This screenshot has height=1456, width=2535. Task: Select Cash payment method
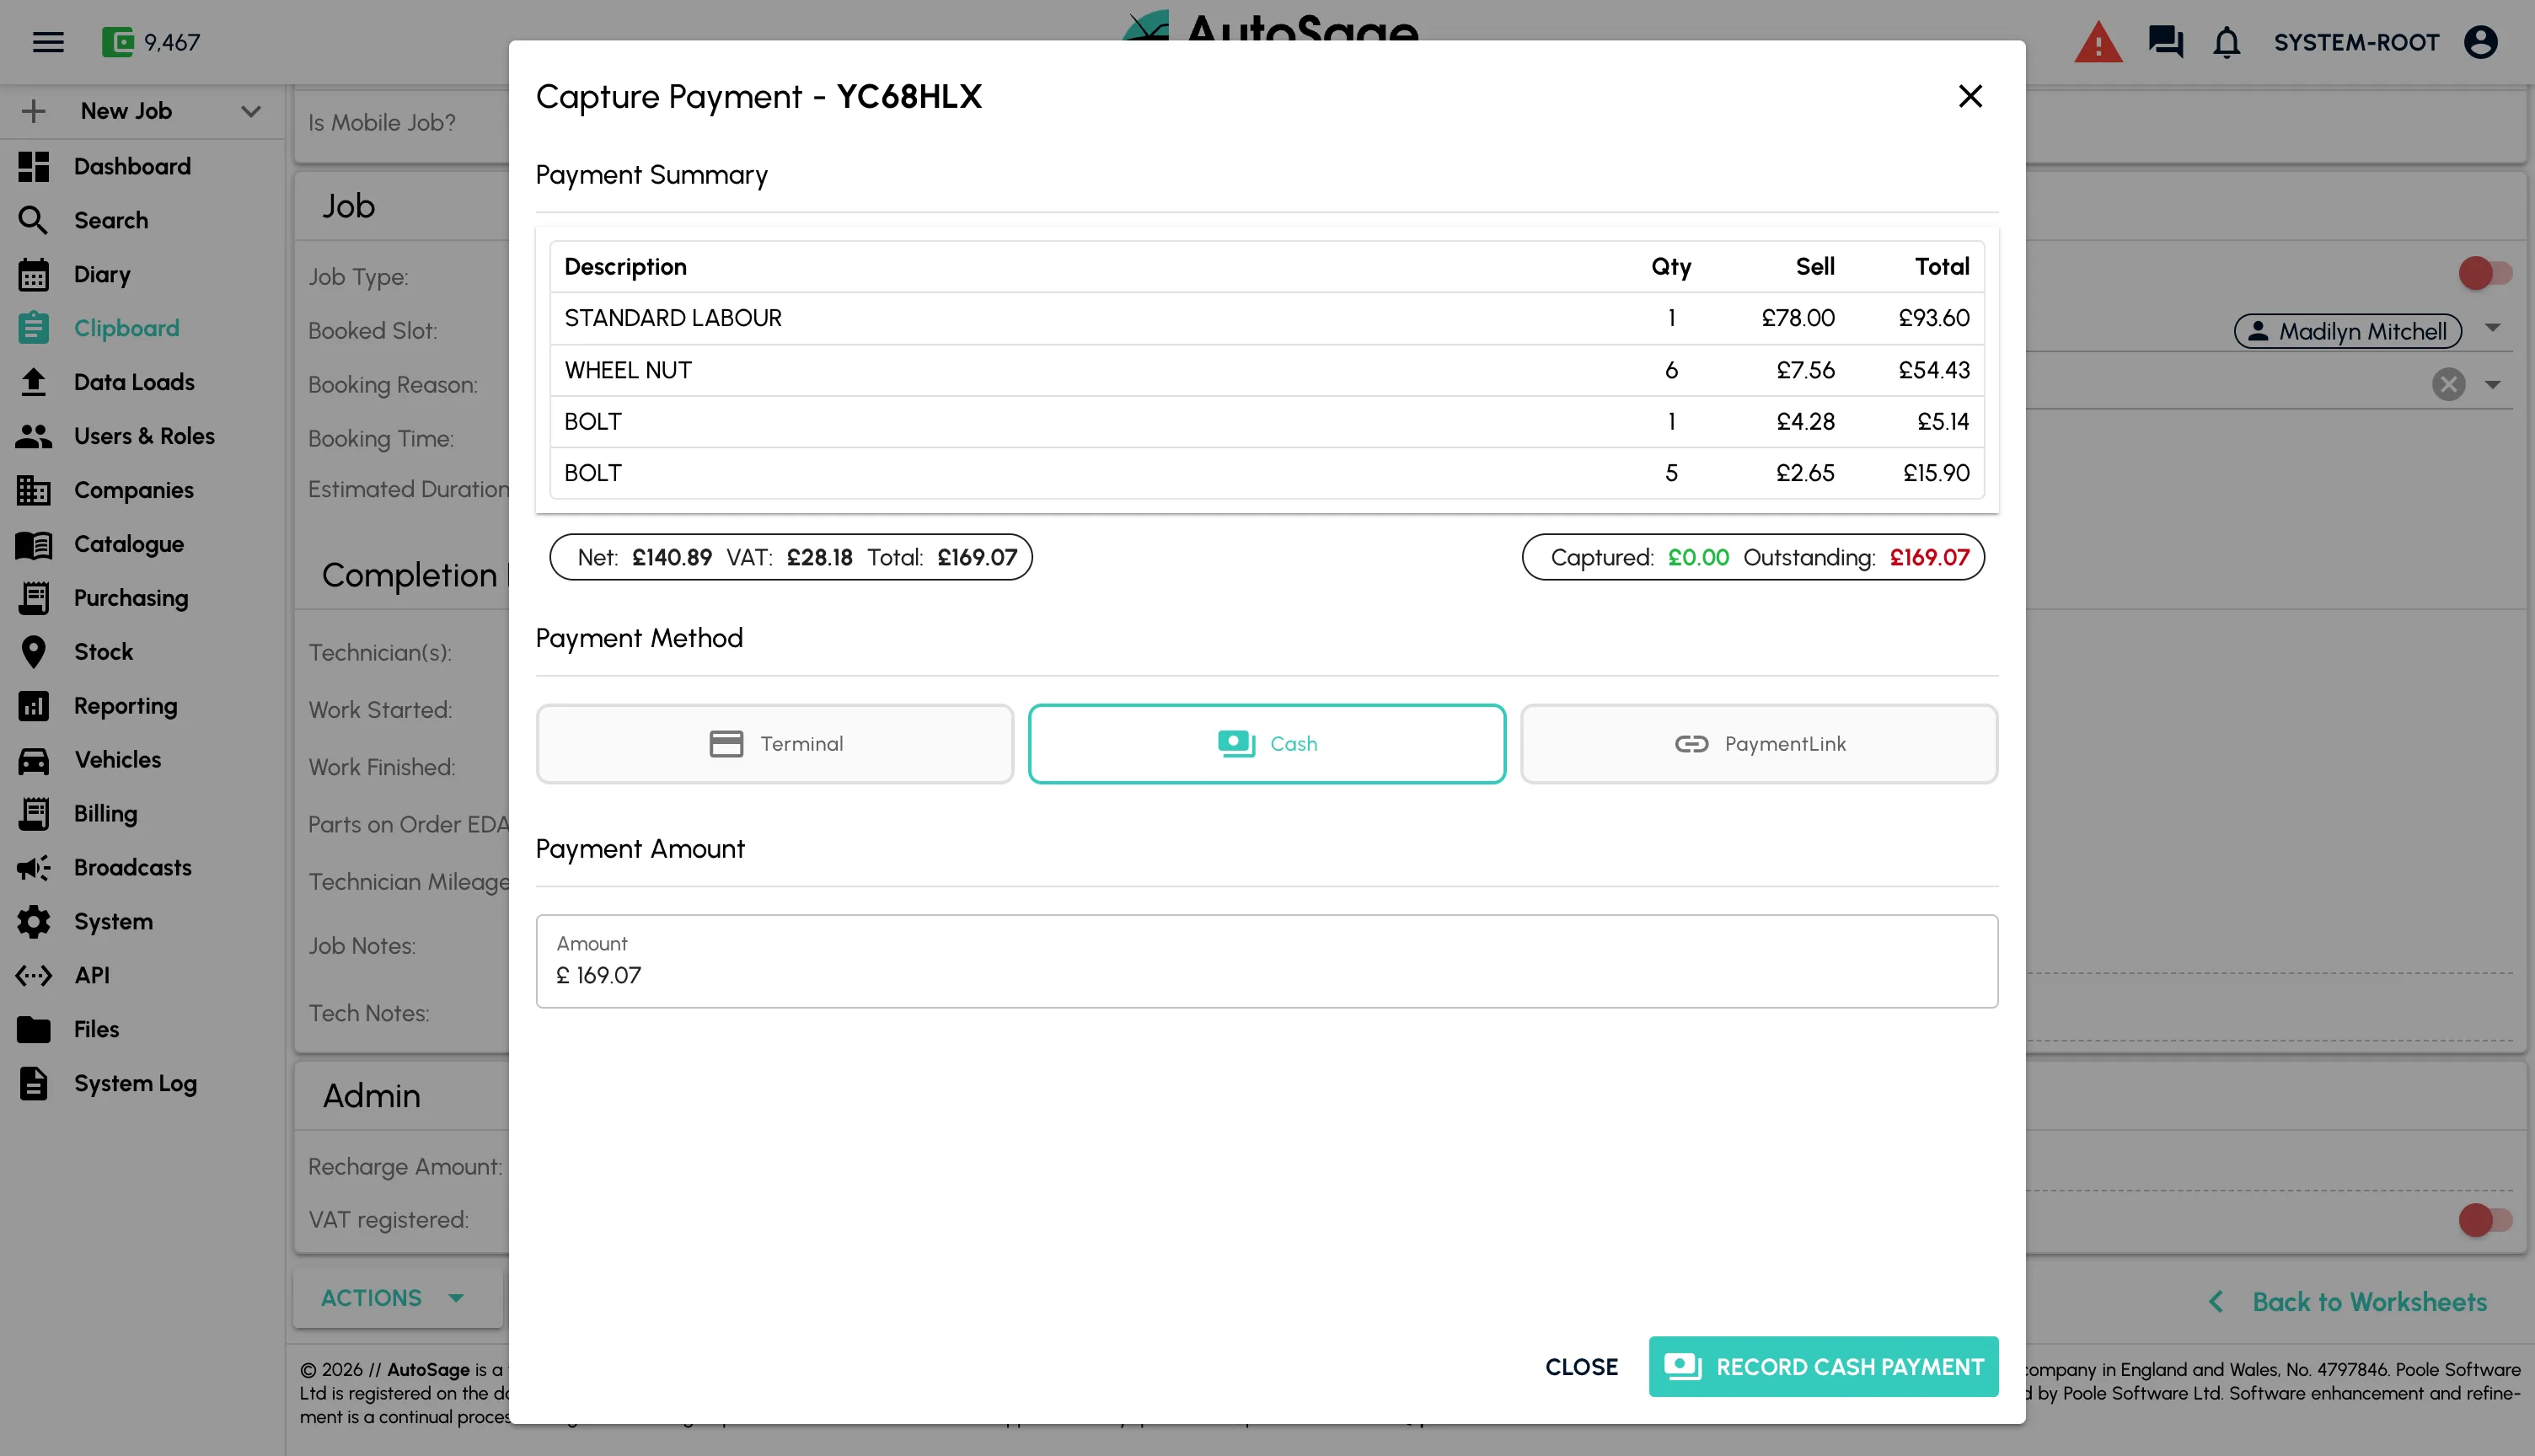pos(1266,744)
